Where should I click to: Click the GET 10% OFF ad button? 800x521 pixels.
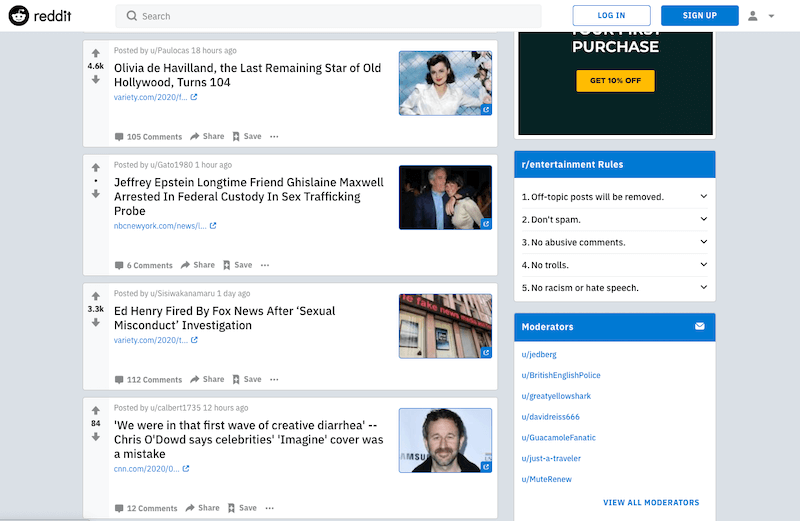[x=615, y=81]
